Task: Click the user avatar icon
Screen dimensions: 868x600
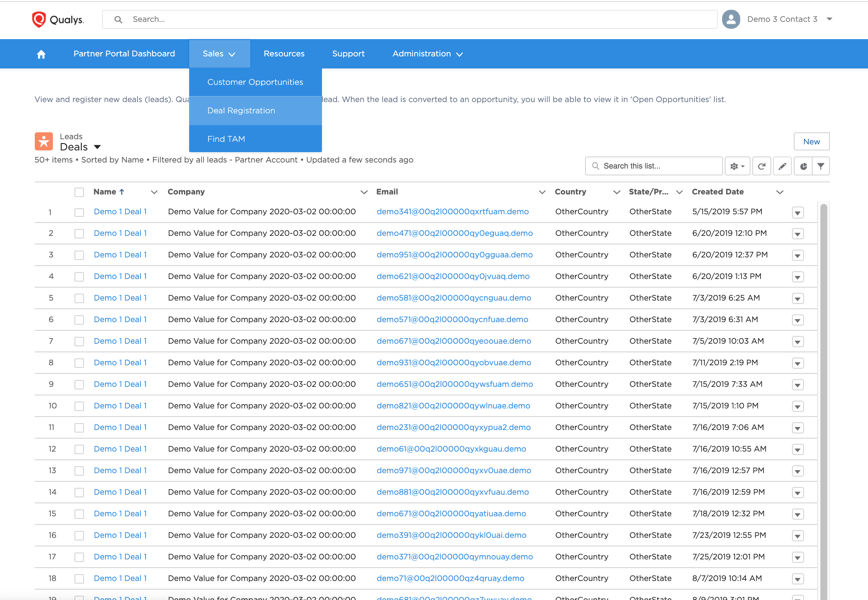Action: [x=731, y=19]
